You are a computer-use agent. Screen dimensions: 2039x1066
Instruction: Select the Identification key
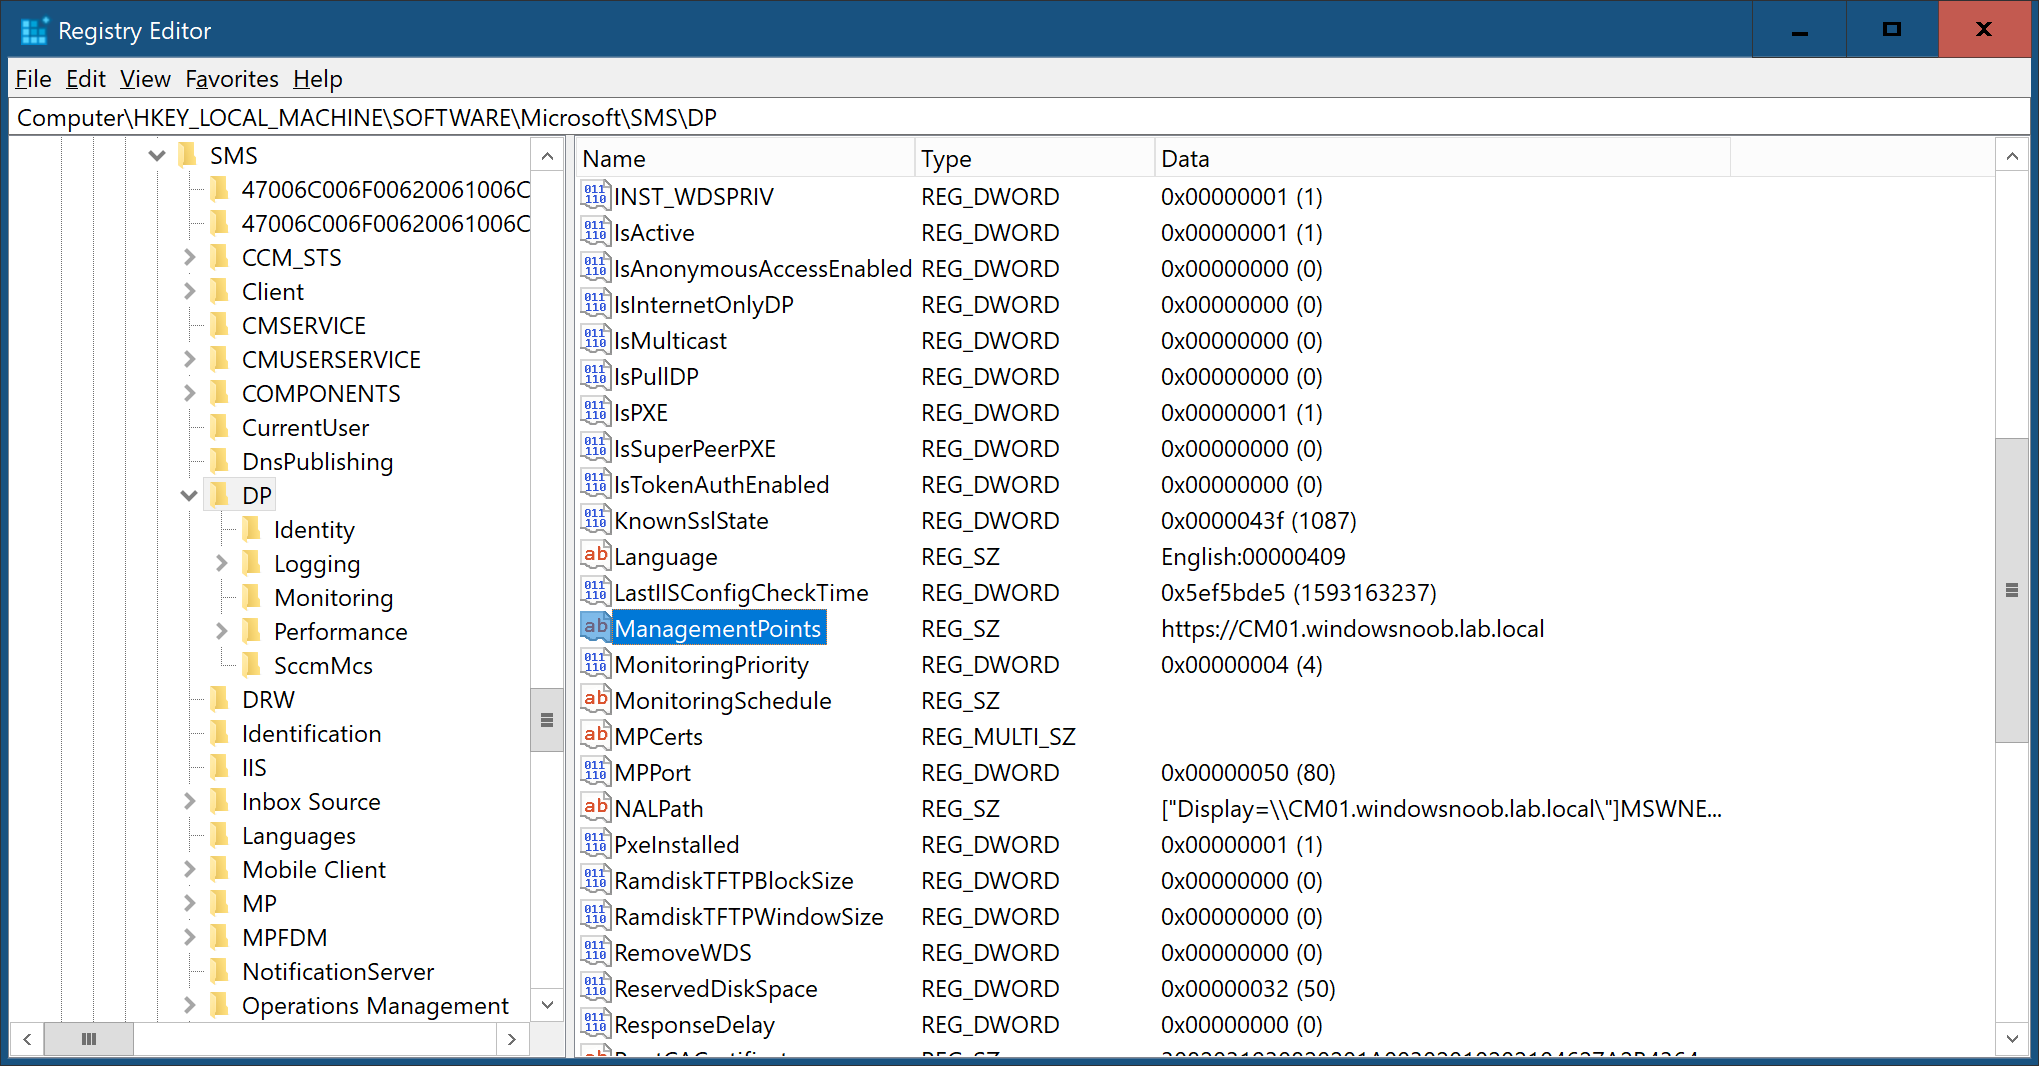[311, 734]
